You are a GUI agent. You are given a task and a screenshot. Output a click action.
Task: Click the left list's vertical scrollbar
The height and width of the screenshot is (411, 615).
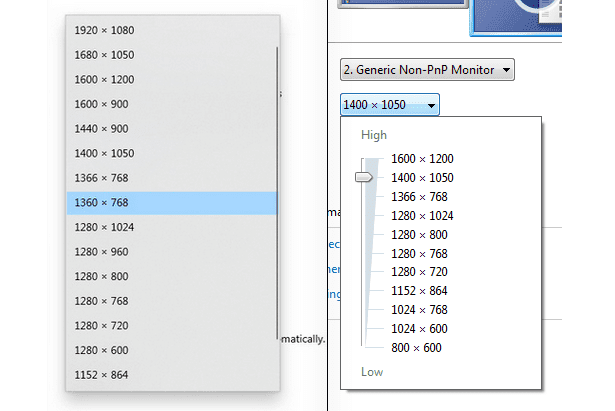[x=277, y=193]
